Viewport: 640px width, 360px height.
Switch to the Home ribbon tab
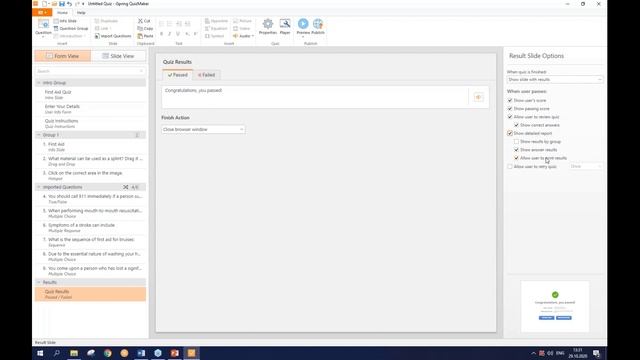pyautogui.click(x=62, y=13)
